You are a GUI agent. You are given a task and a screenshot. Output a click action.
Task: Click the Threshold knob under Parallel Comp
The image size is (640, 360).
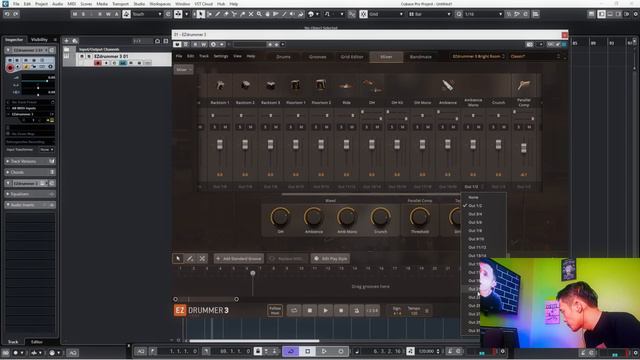420,217
